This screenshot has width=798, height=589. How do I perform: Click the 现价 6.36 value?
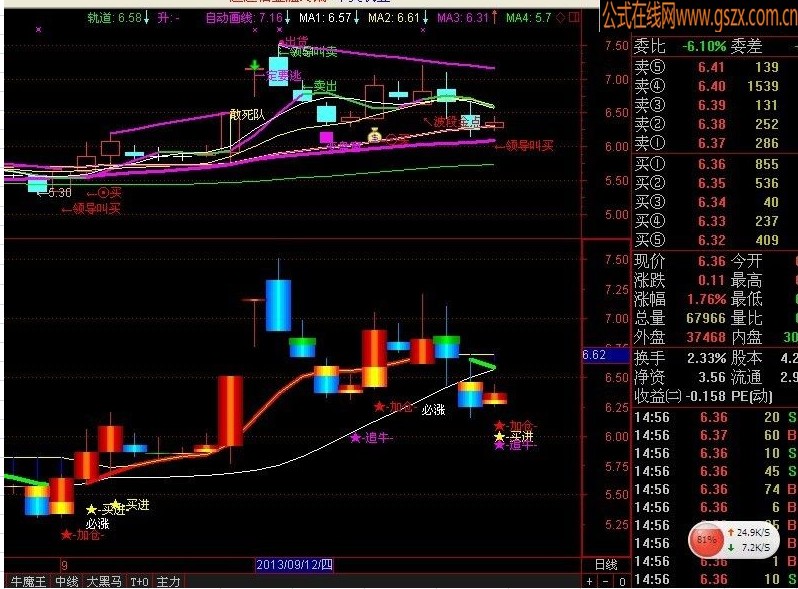711,261
